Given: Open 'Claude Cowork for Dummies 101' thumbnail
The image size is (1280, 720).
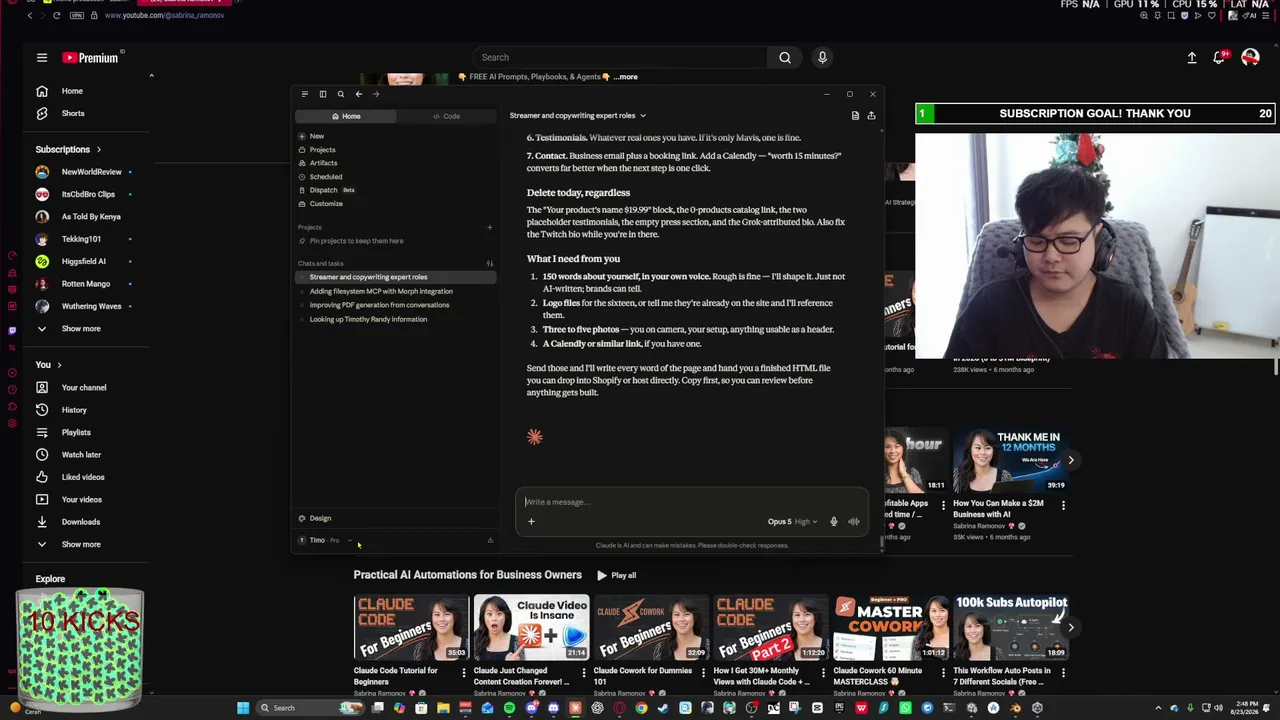Looking at the screenshot, I should [x=651, y=627].
